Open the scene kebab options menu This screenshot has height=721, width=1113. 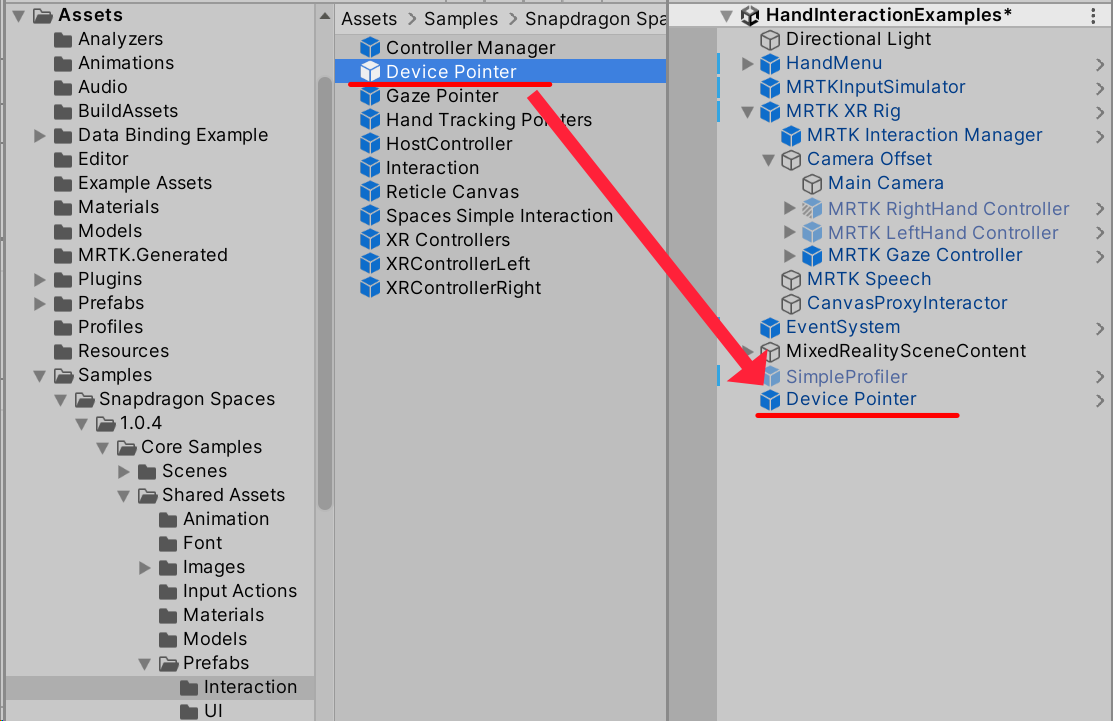click(x=1093, y=16)
